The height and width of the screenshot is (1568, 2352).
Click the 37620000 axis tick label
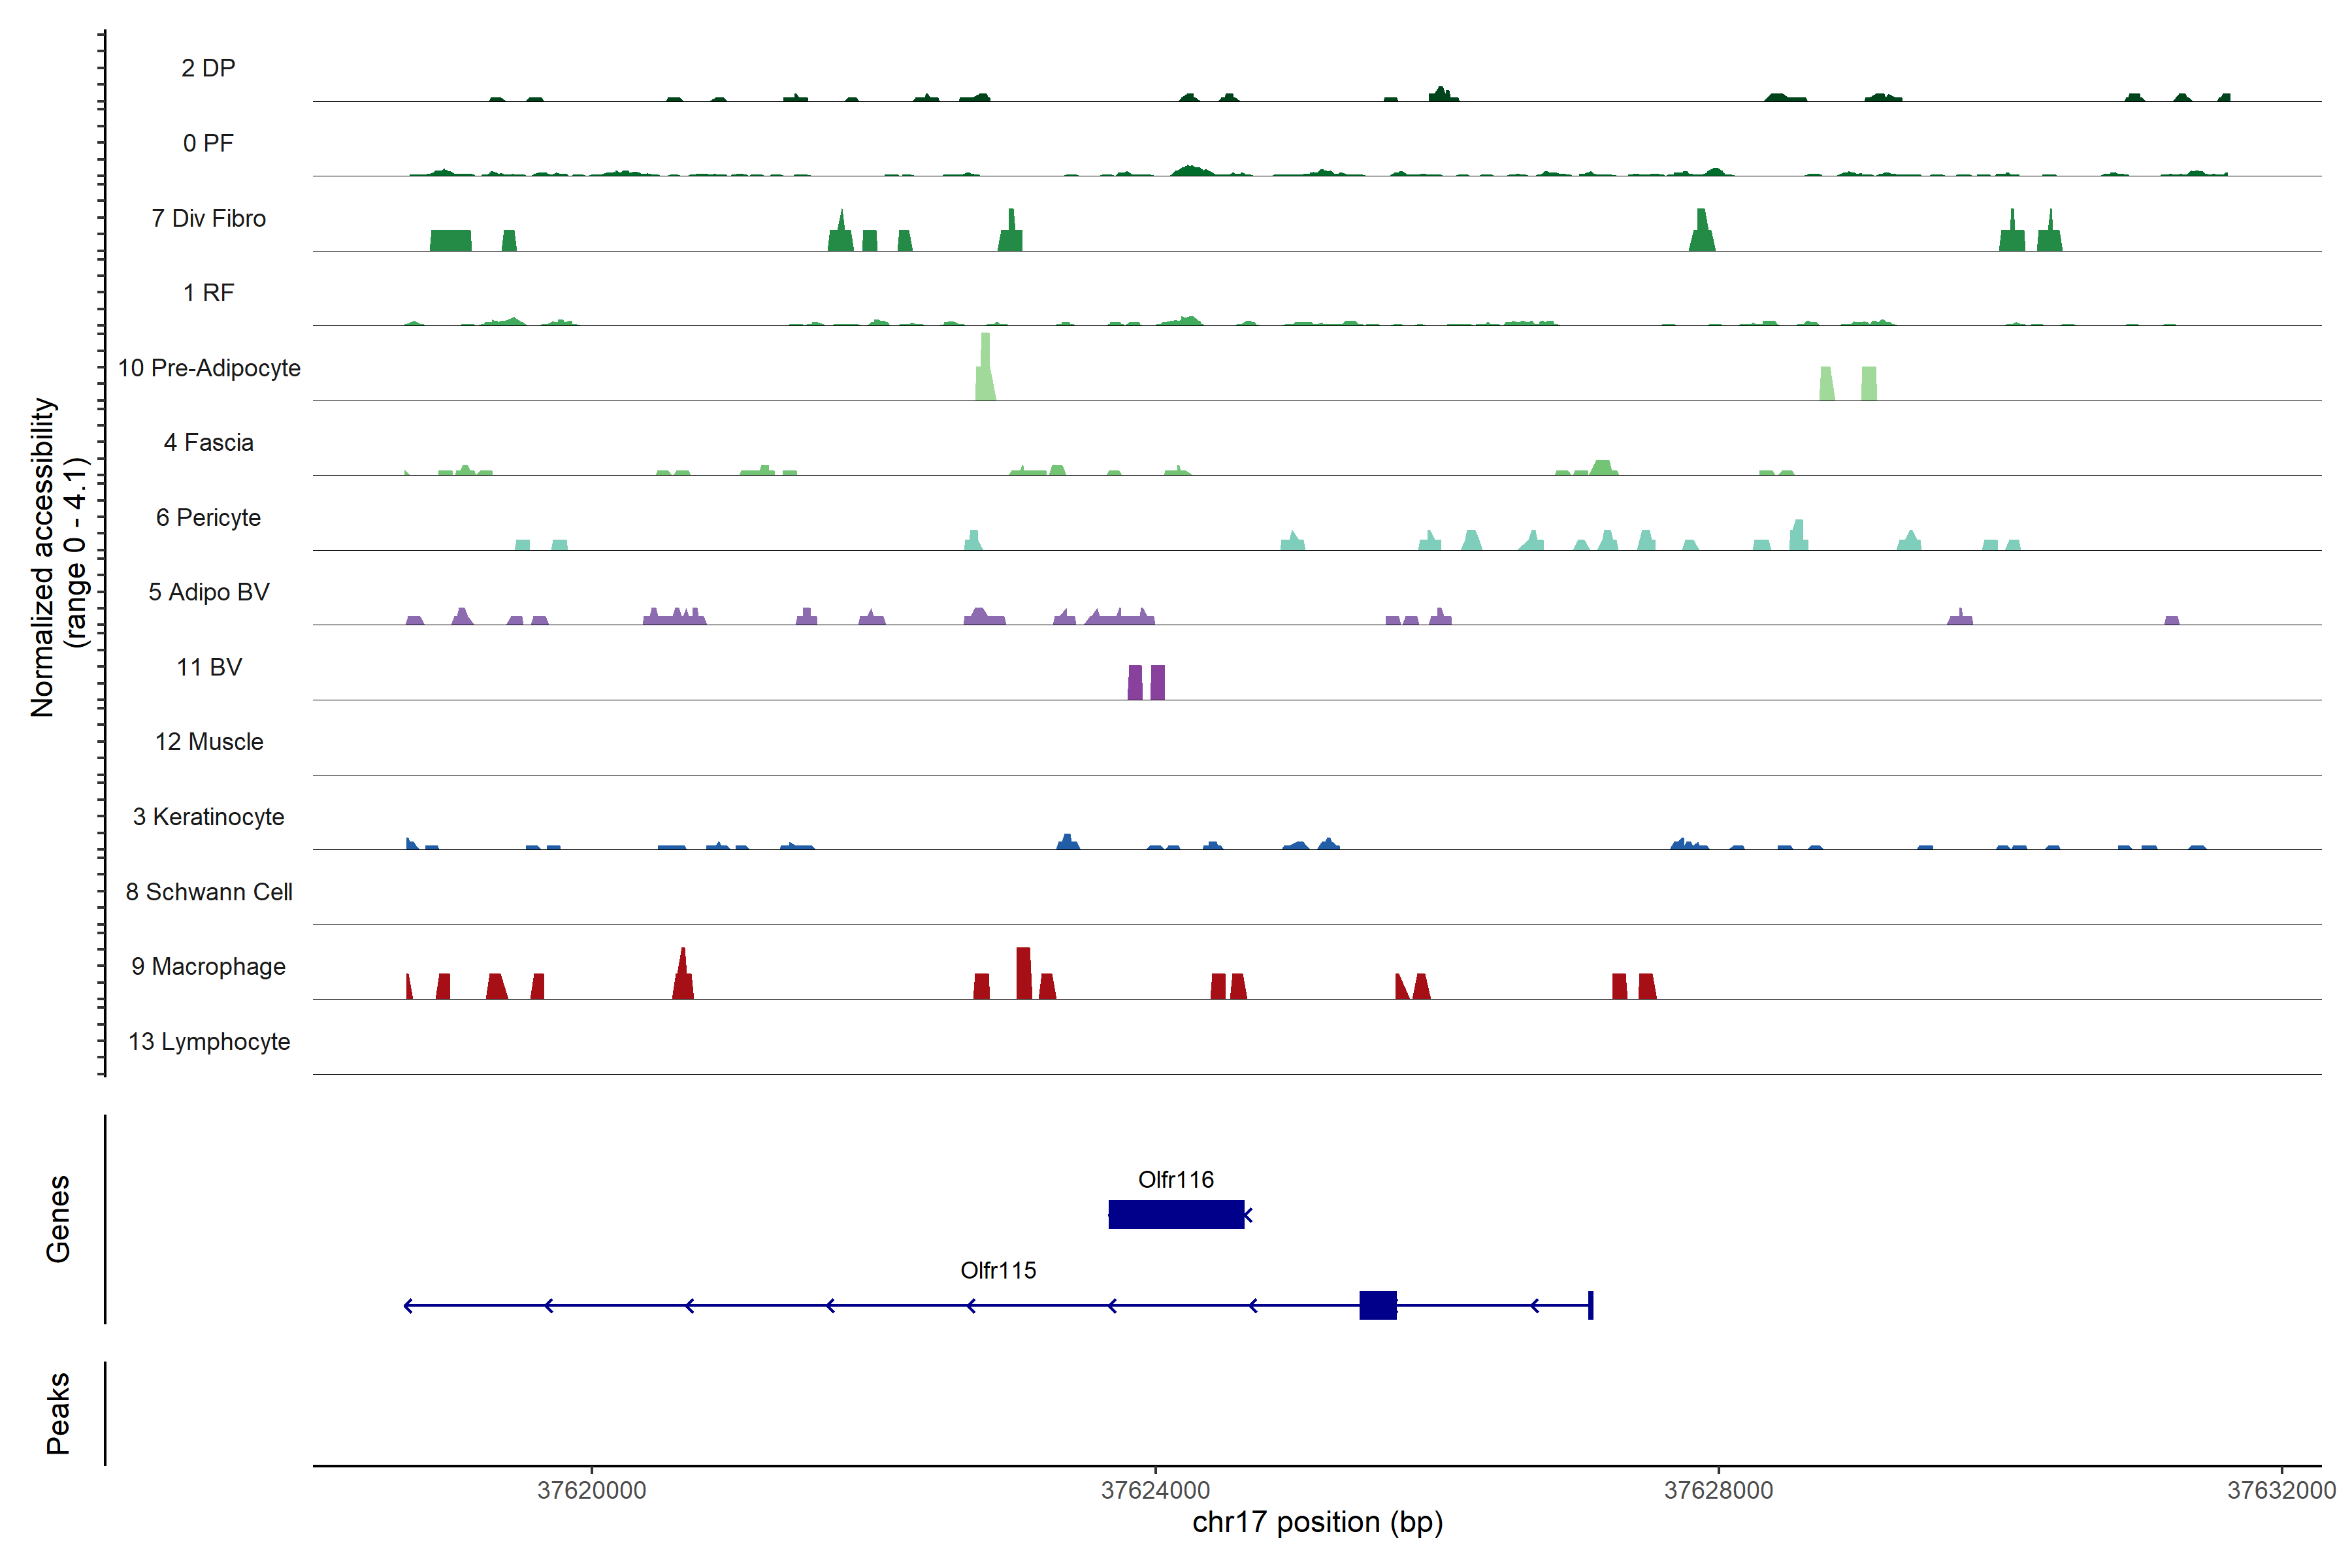click(x=591, y=1490)
